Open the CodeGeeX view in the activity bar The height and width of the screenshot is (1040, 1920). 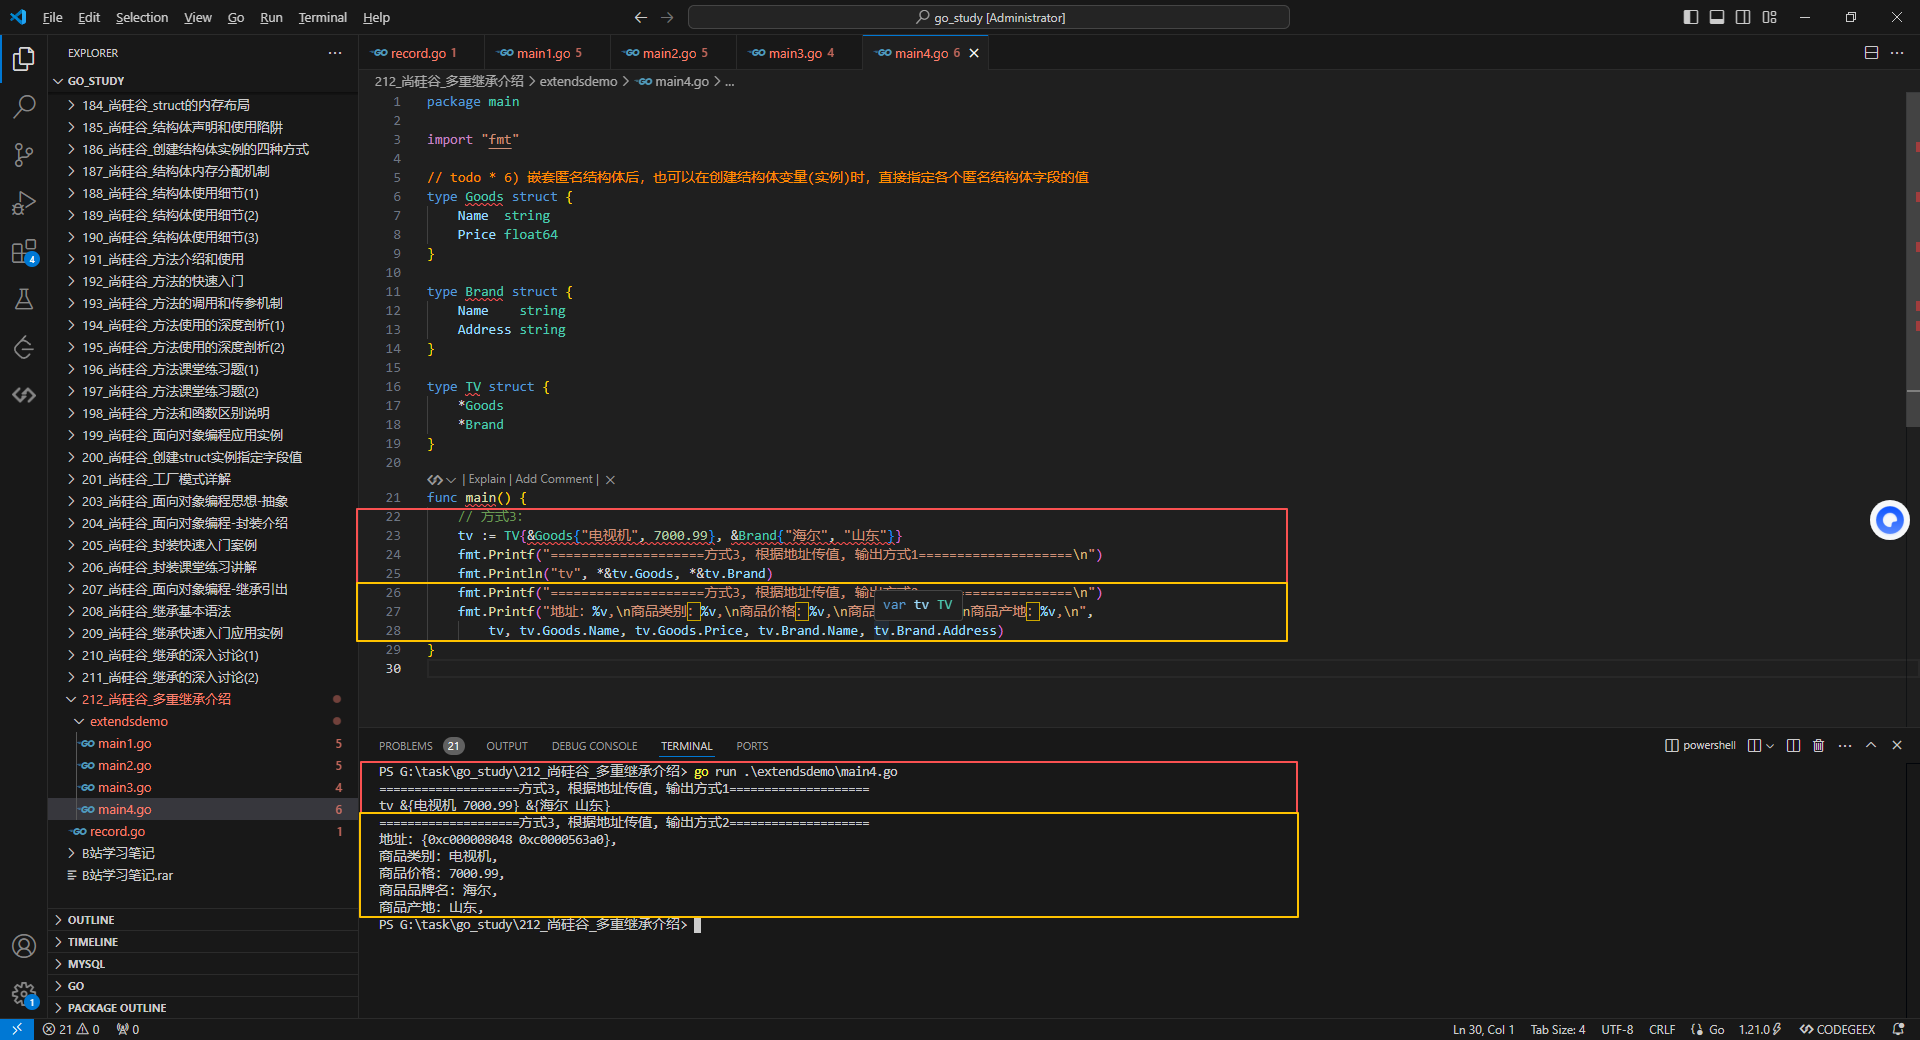click(x=24, y=395)
